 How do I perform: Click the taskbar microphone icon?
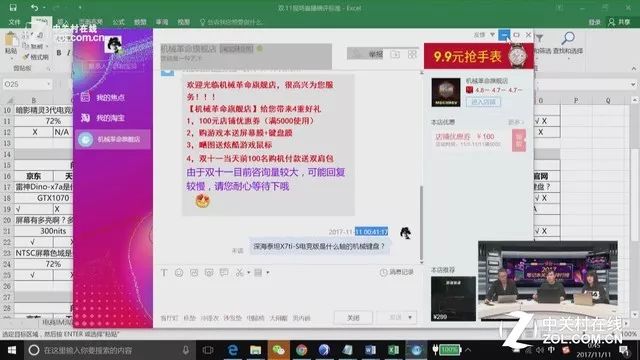(x=186, y=350)
